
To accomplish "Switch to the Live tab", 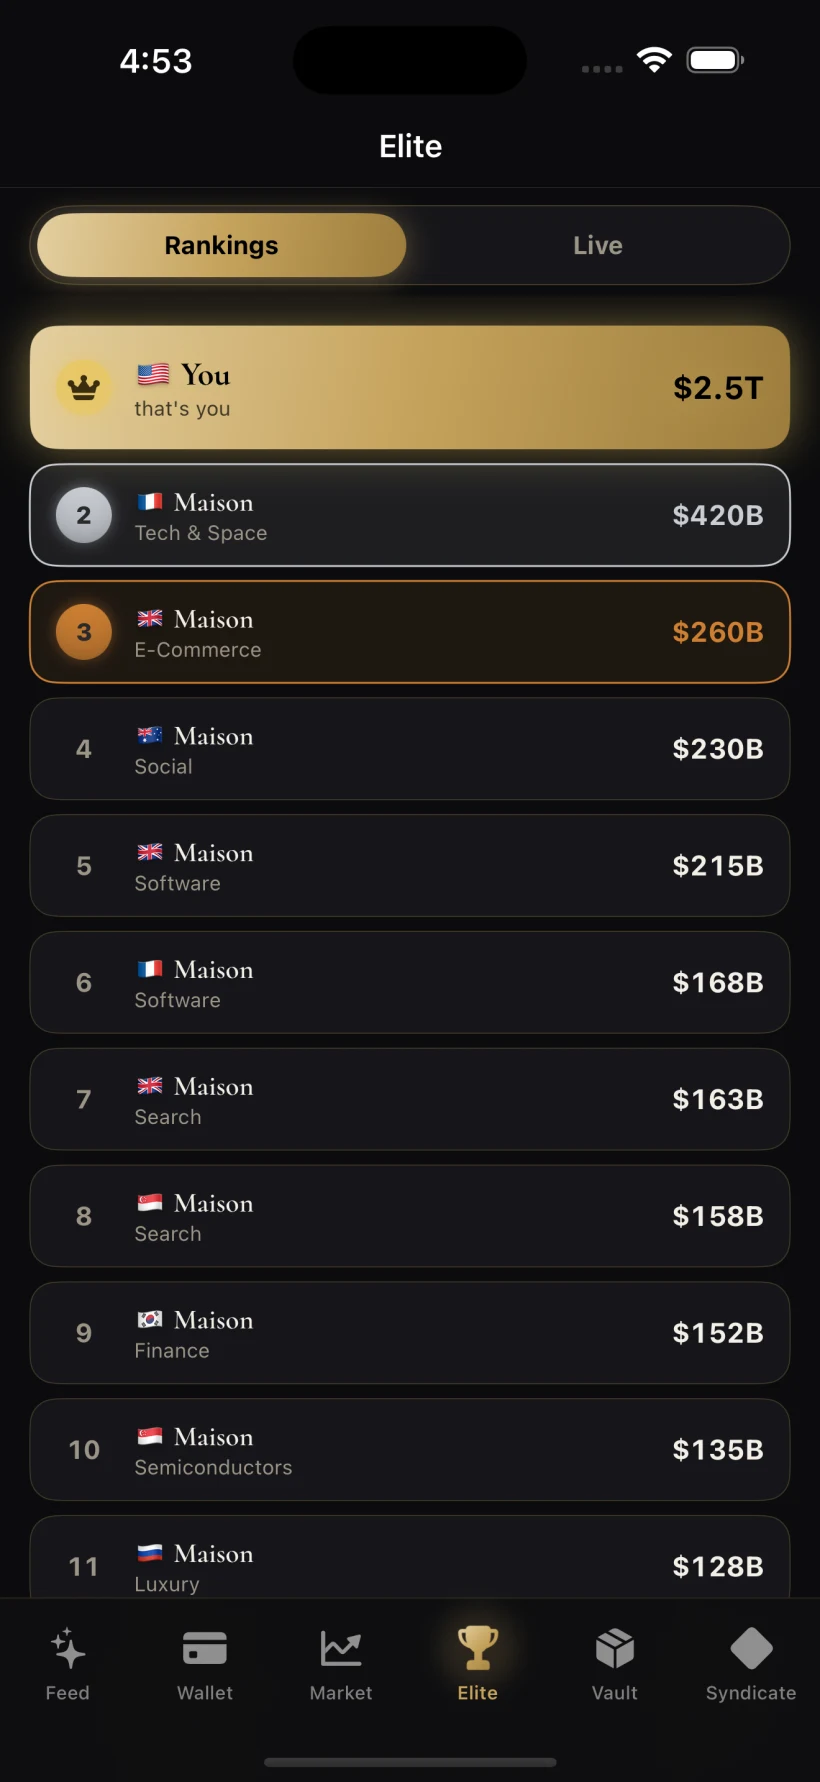I will point(598,245).
